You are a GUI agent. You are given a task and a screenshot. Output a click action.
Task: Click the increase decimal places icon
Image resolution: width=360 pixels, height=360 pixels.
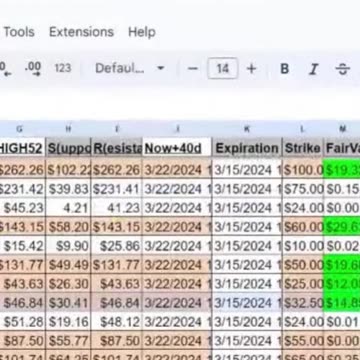(33, 69)
